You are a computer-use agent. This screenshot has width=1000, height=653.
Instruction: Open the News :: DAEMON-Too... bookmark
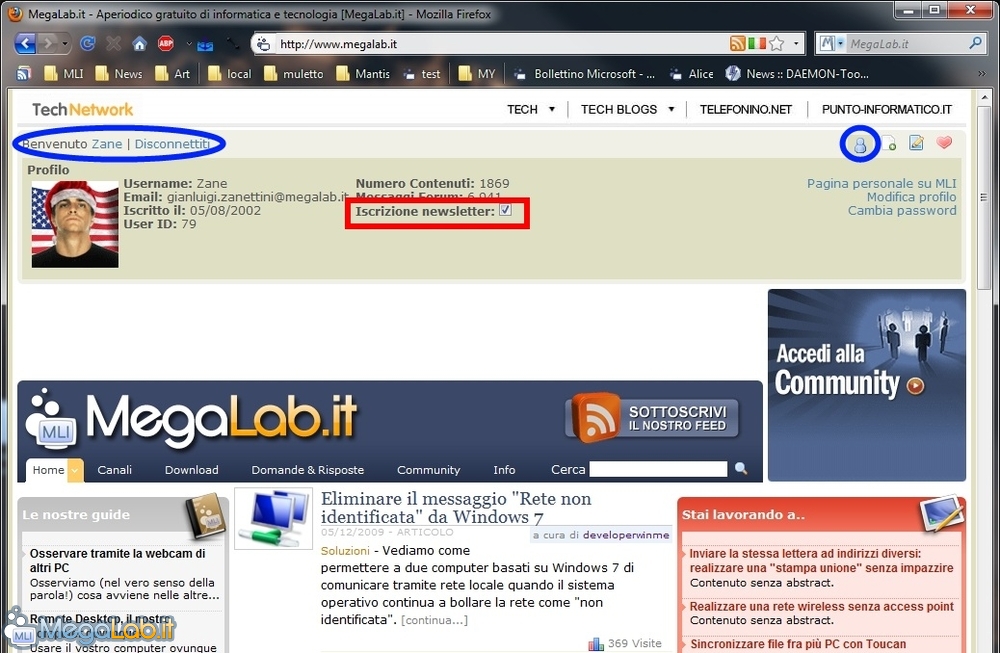pyautogui.click(x=797, y=74)
